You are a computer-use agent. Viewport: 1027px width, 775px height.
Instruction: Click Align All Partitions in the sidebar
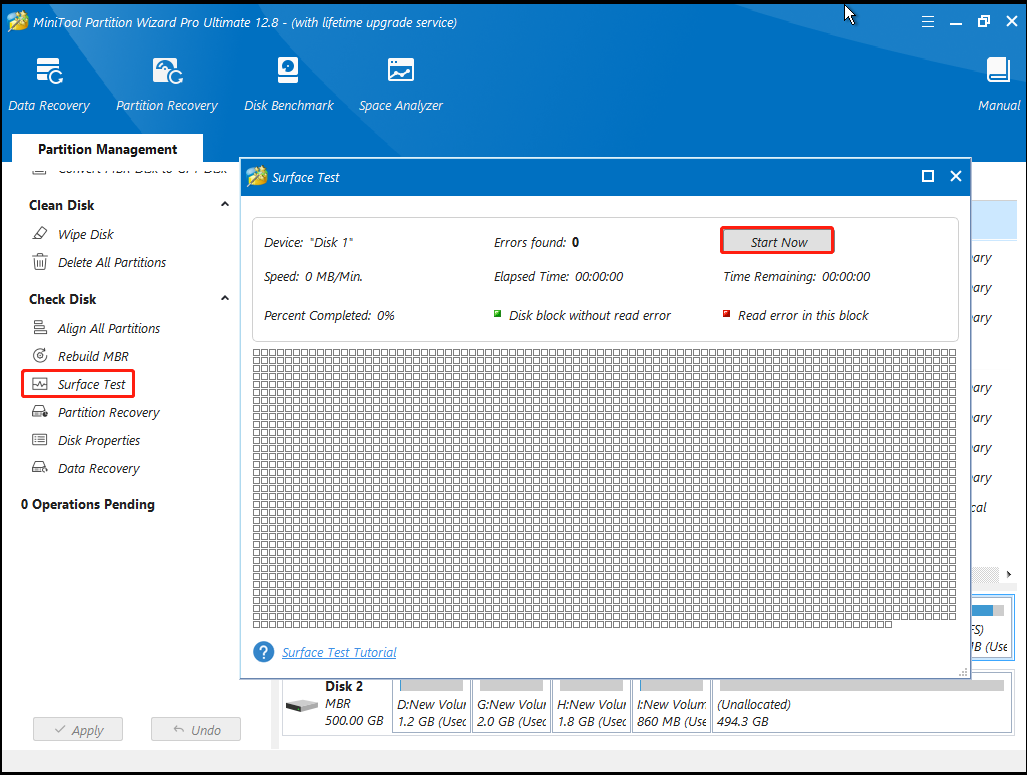pos(108,328)
